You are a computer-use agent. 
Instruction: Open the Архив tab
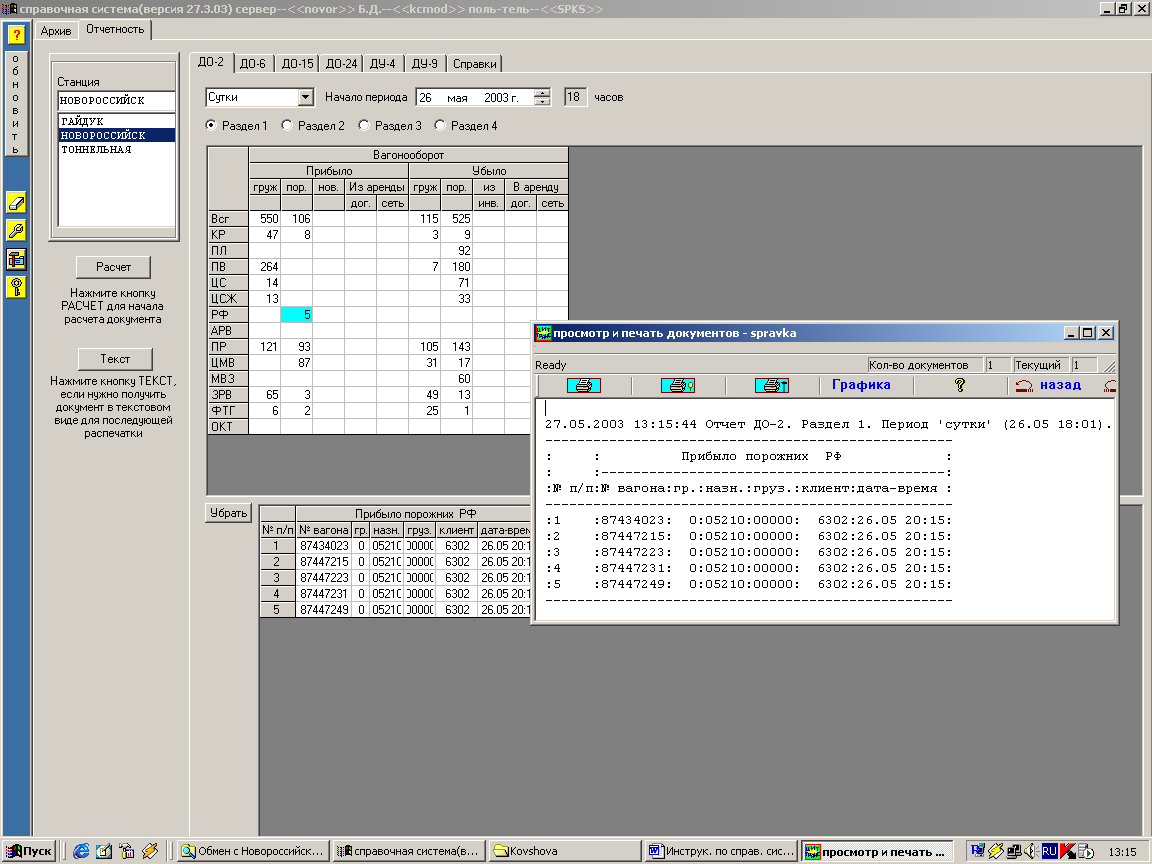tap(56, 31)
